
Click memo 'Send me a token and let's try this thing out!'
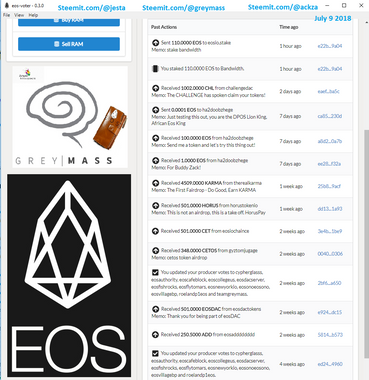(x=211, y=145)
